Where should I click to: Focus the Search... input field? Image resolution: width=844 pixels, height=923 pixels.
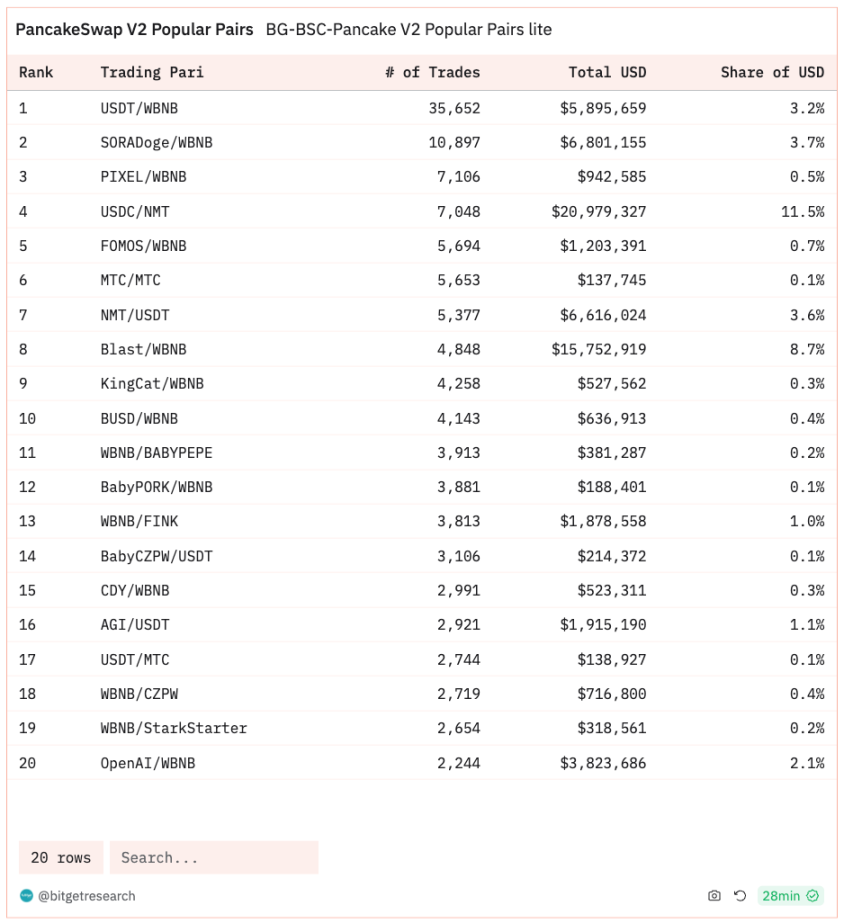[x=214, y=857]
